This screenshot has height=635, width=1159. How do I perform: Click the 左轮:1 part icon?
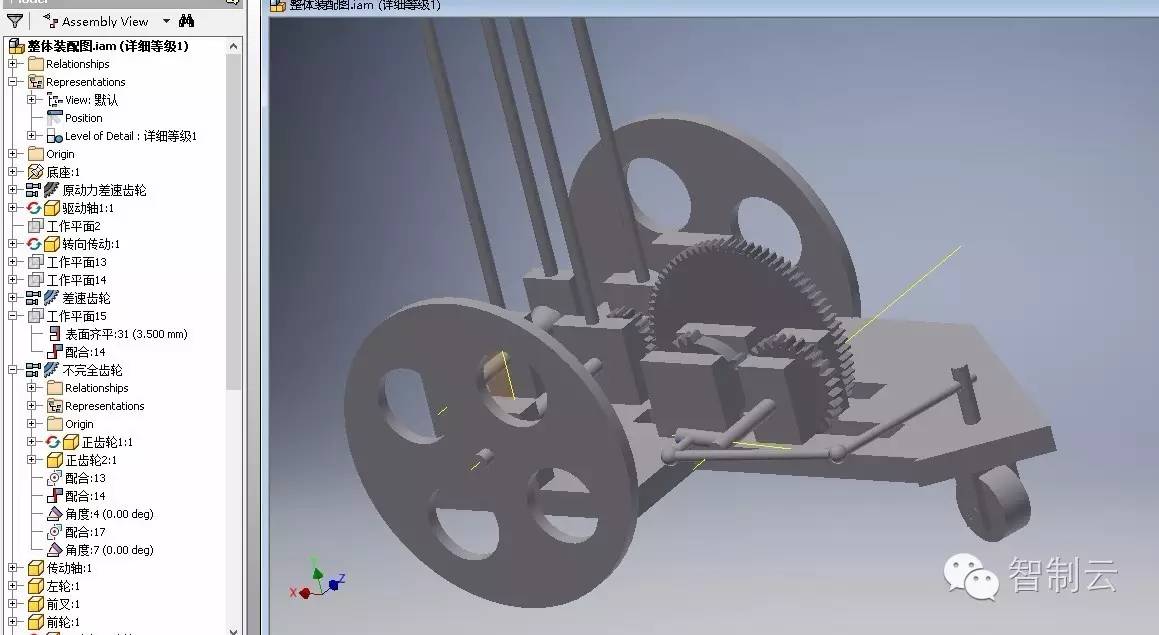coord(35,586)
